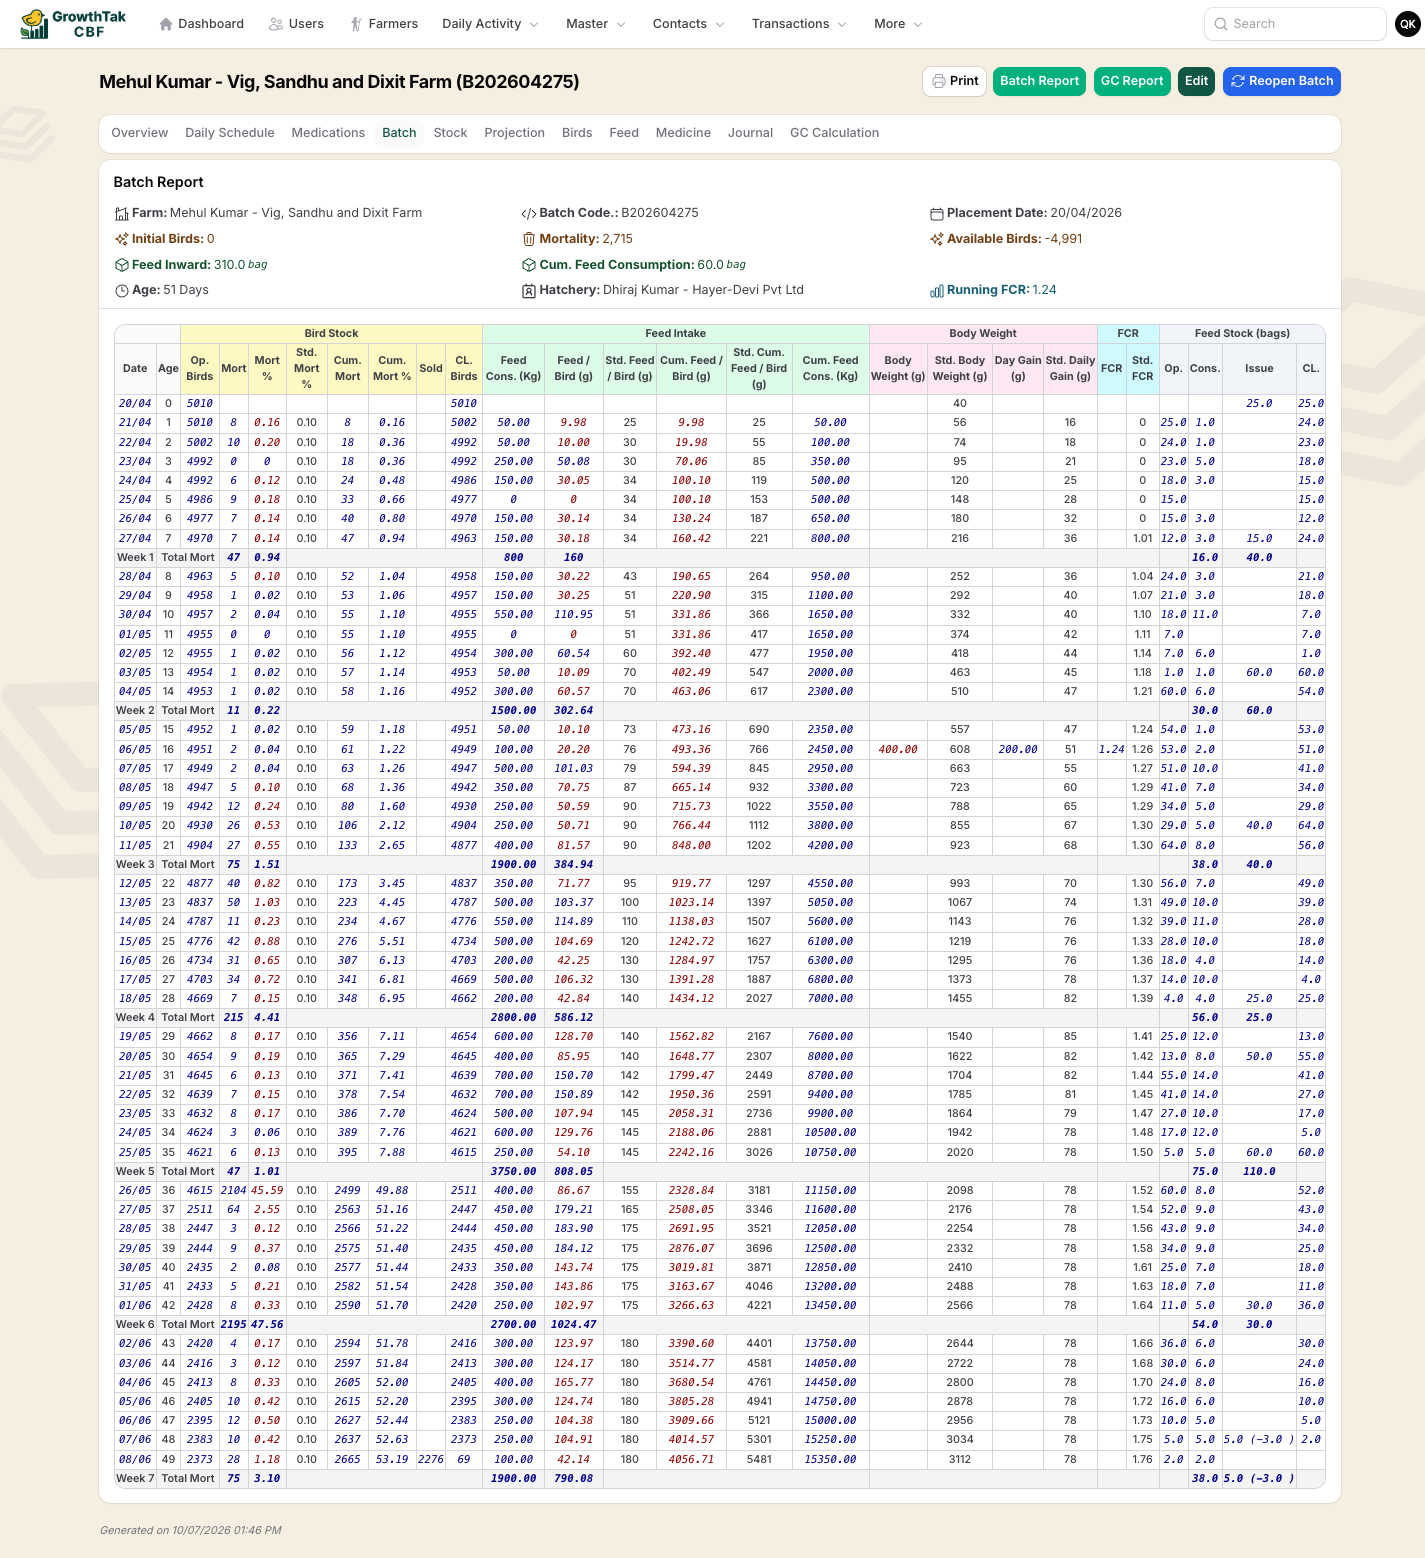Viewport: 1425px width, 1558px height.
Task: Click the 20/04 date cell
Action: click(x=135, y=404)
